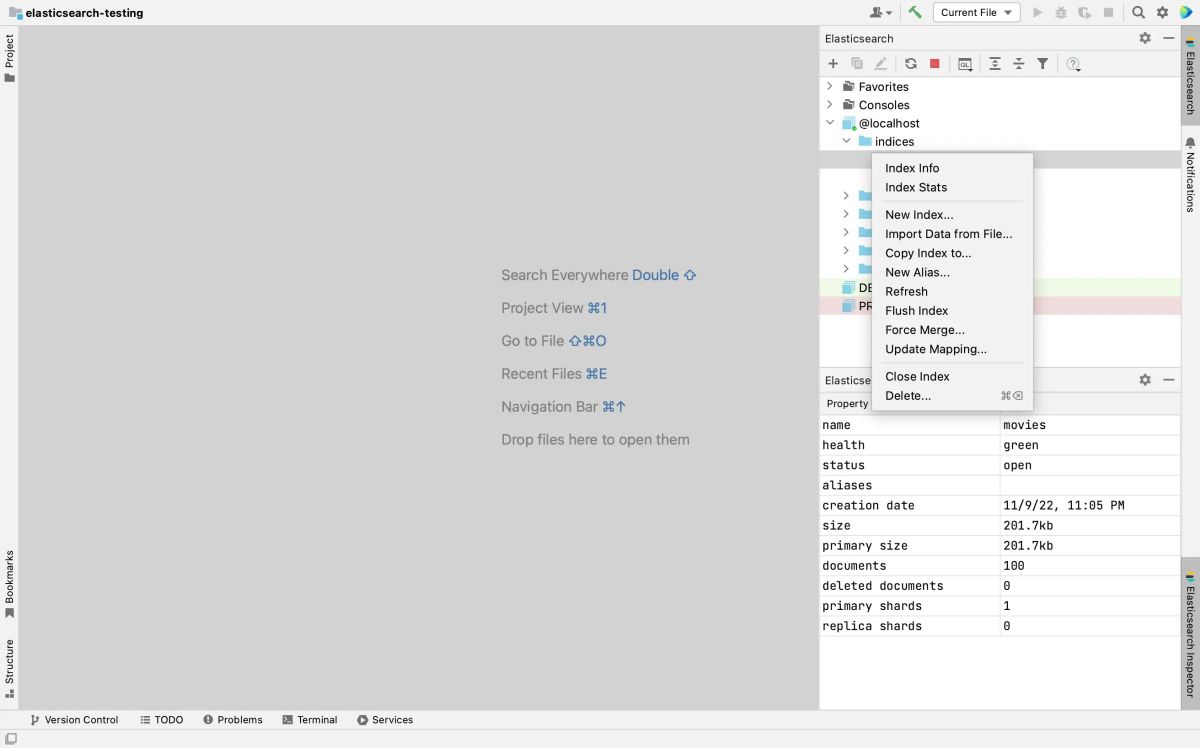The height and width of the screenshot is (748, 1200).
Task: Choose Copy Index to... menu entry
Action: (953, 253)
